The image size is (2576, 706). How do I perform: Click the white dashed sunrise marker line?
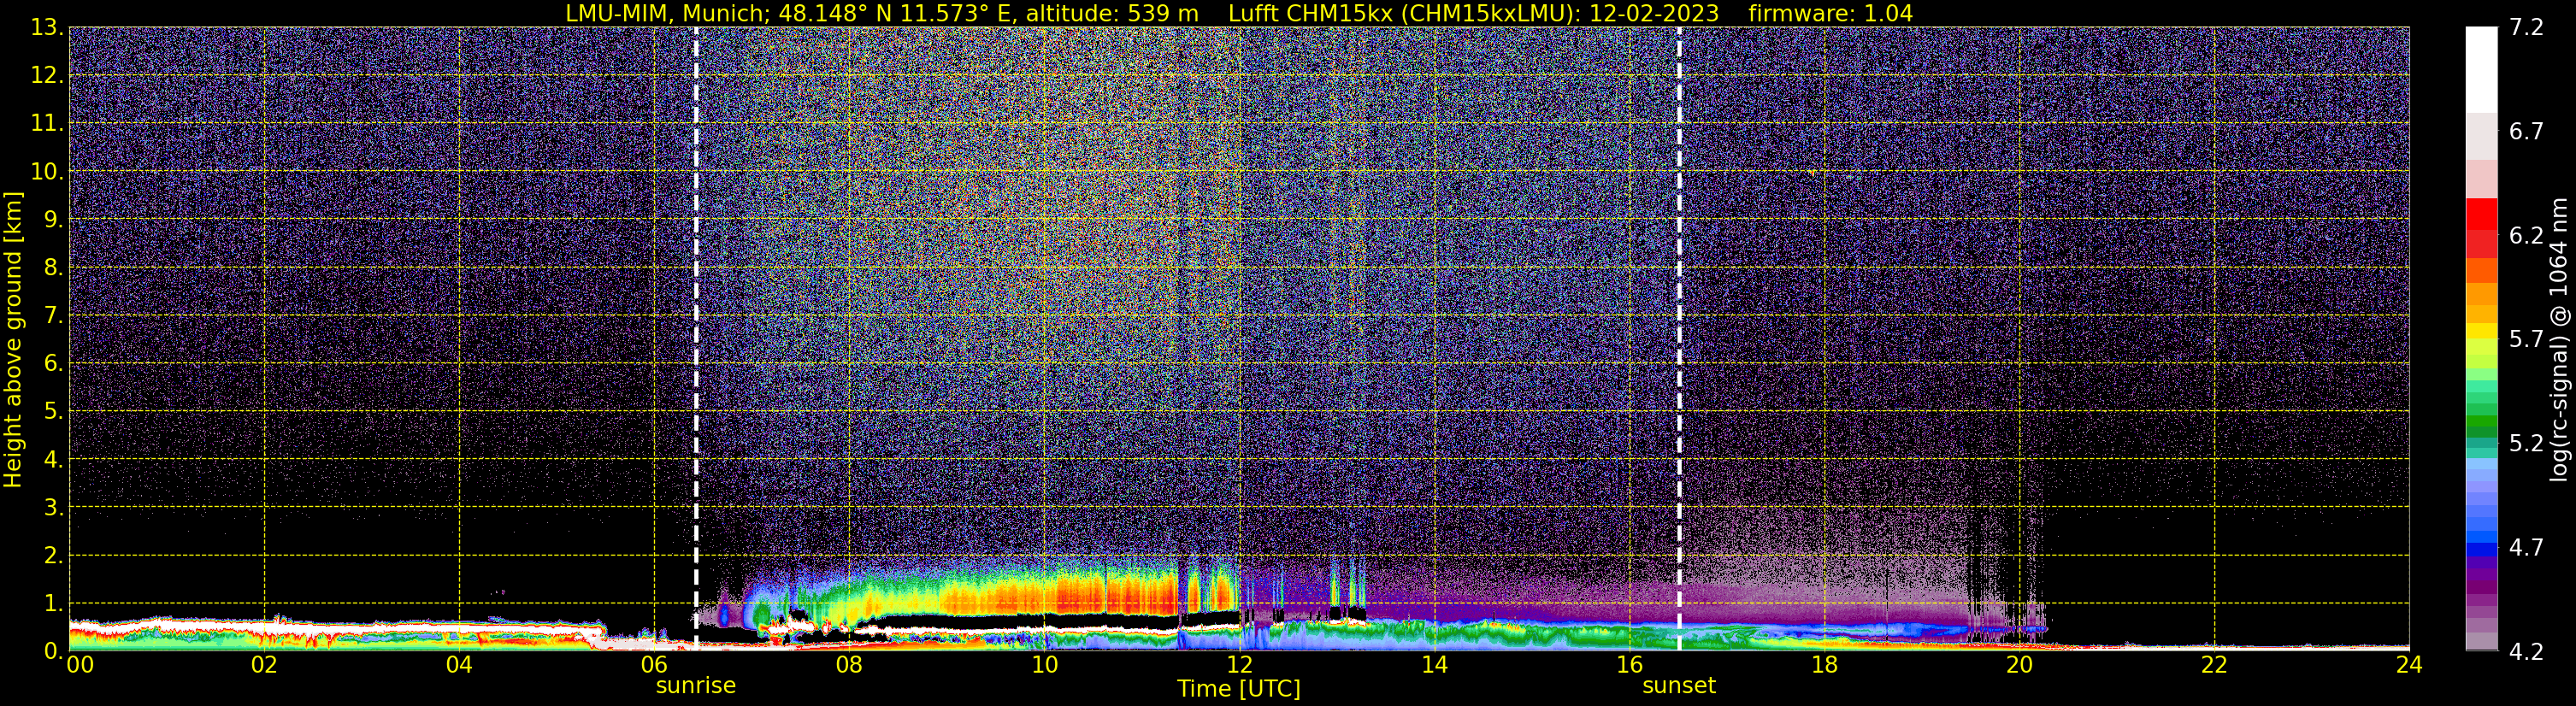coord(695,339)
